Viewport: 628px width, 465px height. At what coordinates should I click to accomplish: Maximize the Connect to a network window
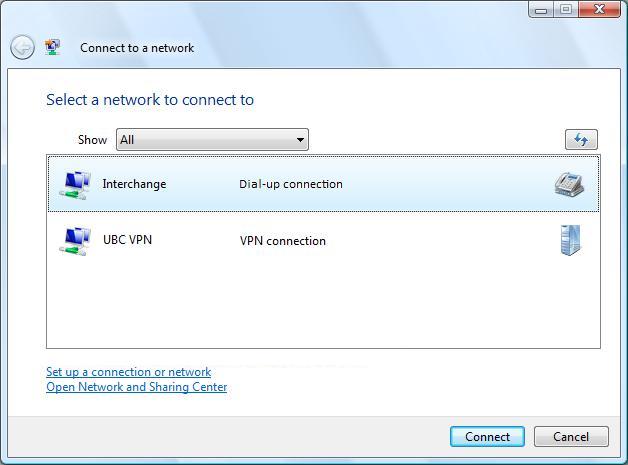565,10
